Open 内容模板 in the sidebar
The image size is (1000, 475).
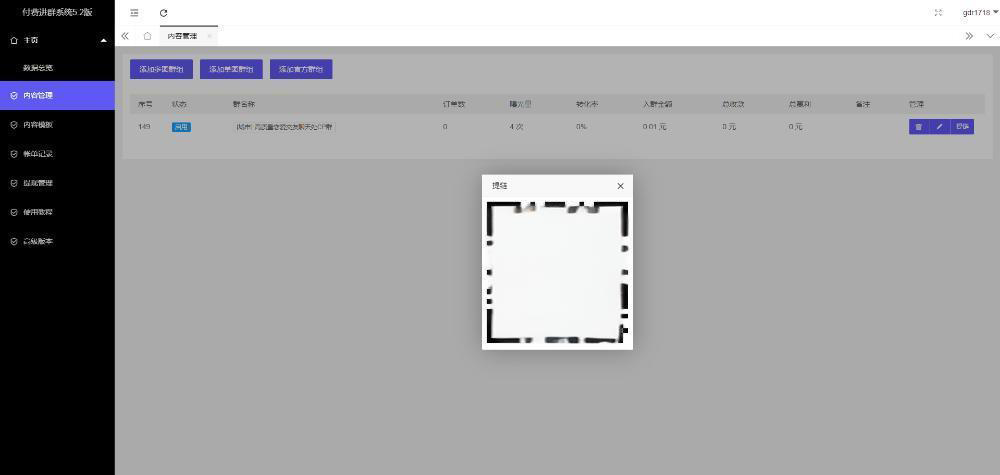point(57,125)
